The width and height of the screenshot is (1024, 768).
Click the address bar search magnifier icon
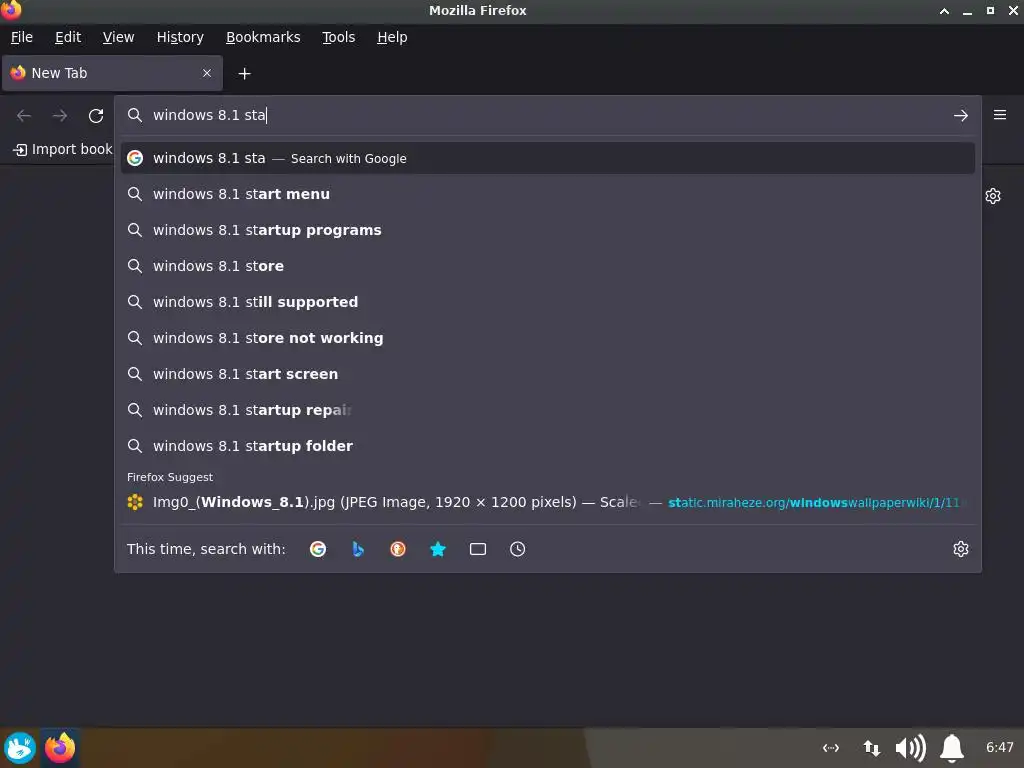(135, 115)
